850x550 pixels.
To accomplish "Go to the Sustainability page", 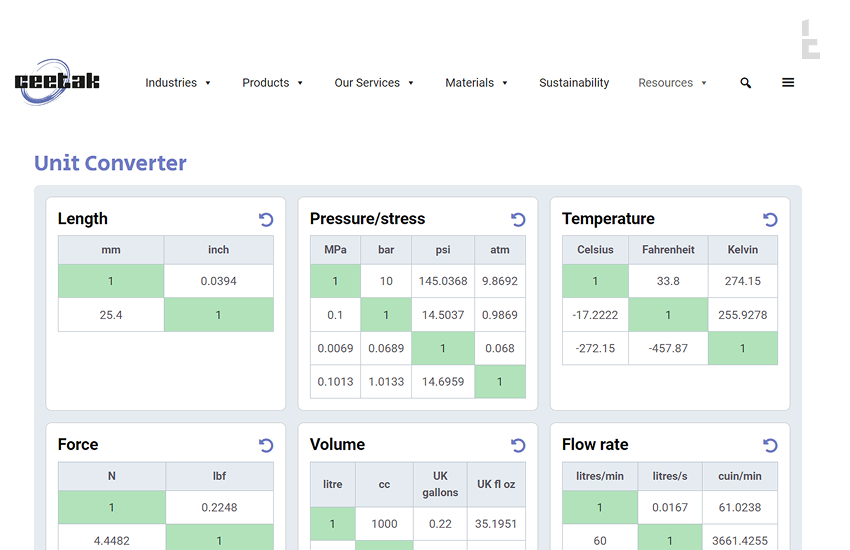I will [x=574, y=83].
